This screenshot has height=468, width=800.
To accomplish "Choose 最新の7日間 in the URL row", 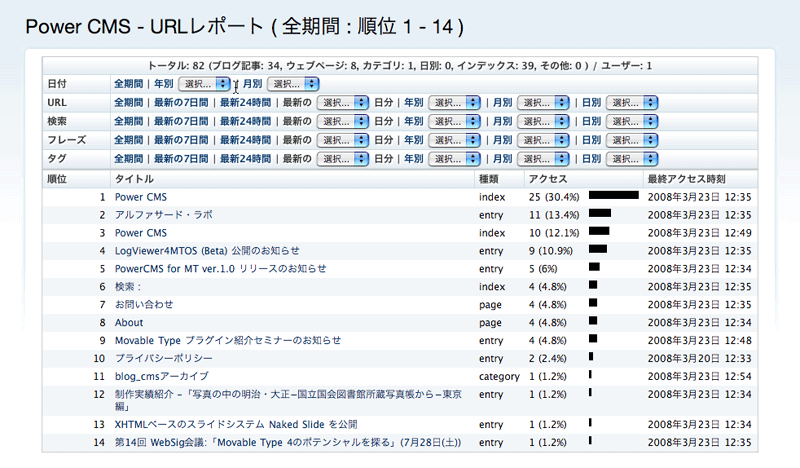I will tap(181, 103).
